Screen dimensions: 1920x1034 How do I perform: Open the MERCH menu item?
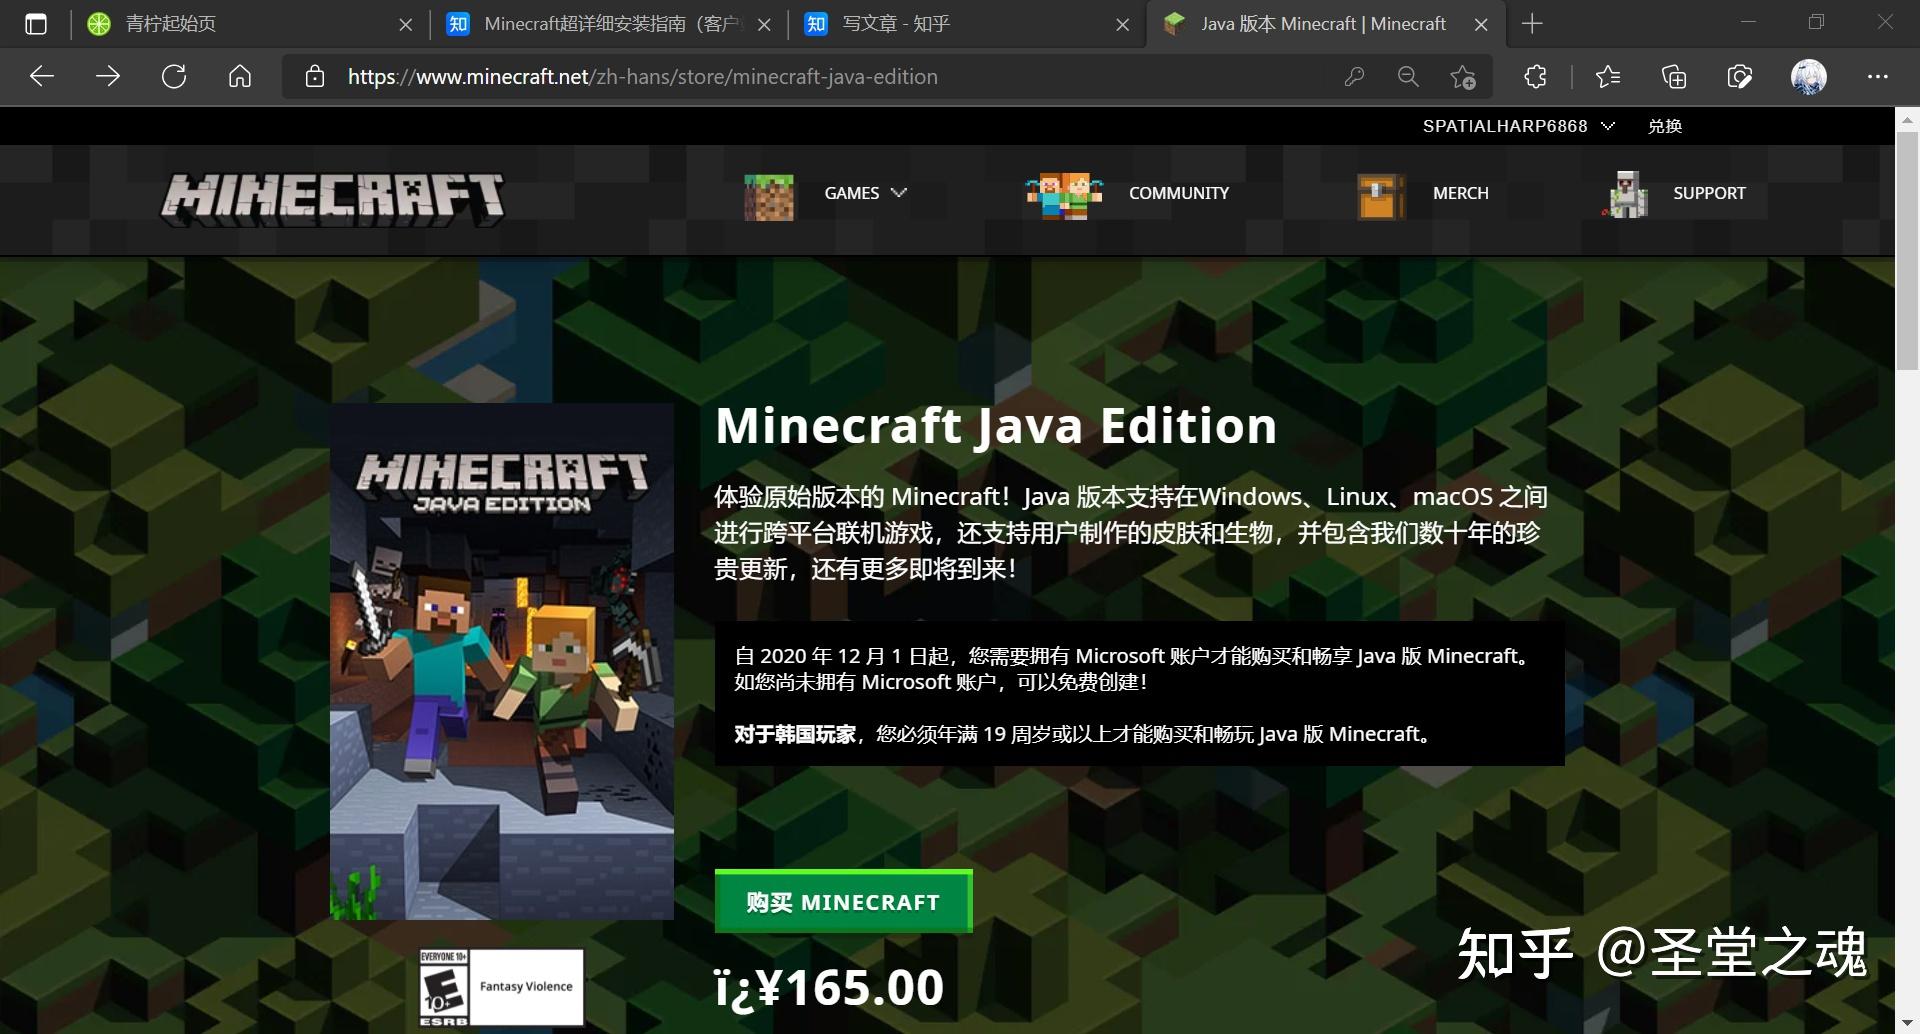[1460, 193]
